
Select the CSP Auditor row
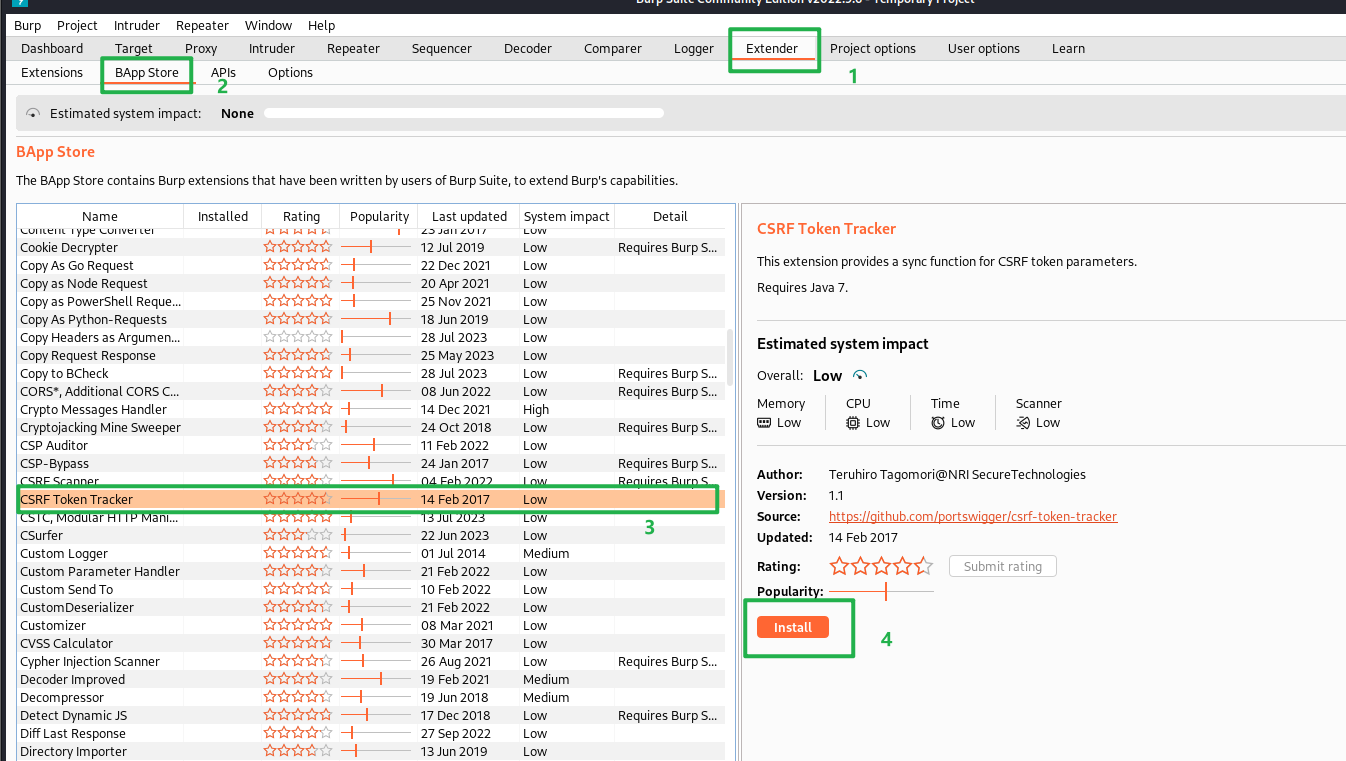tap(371, 445)
